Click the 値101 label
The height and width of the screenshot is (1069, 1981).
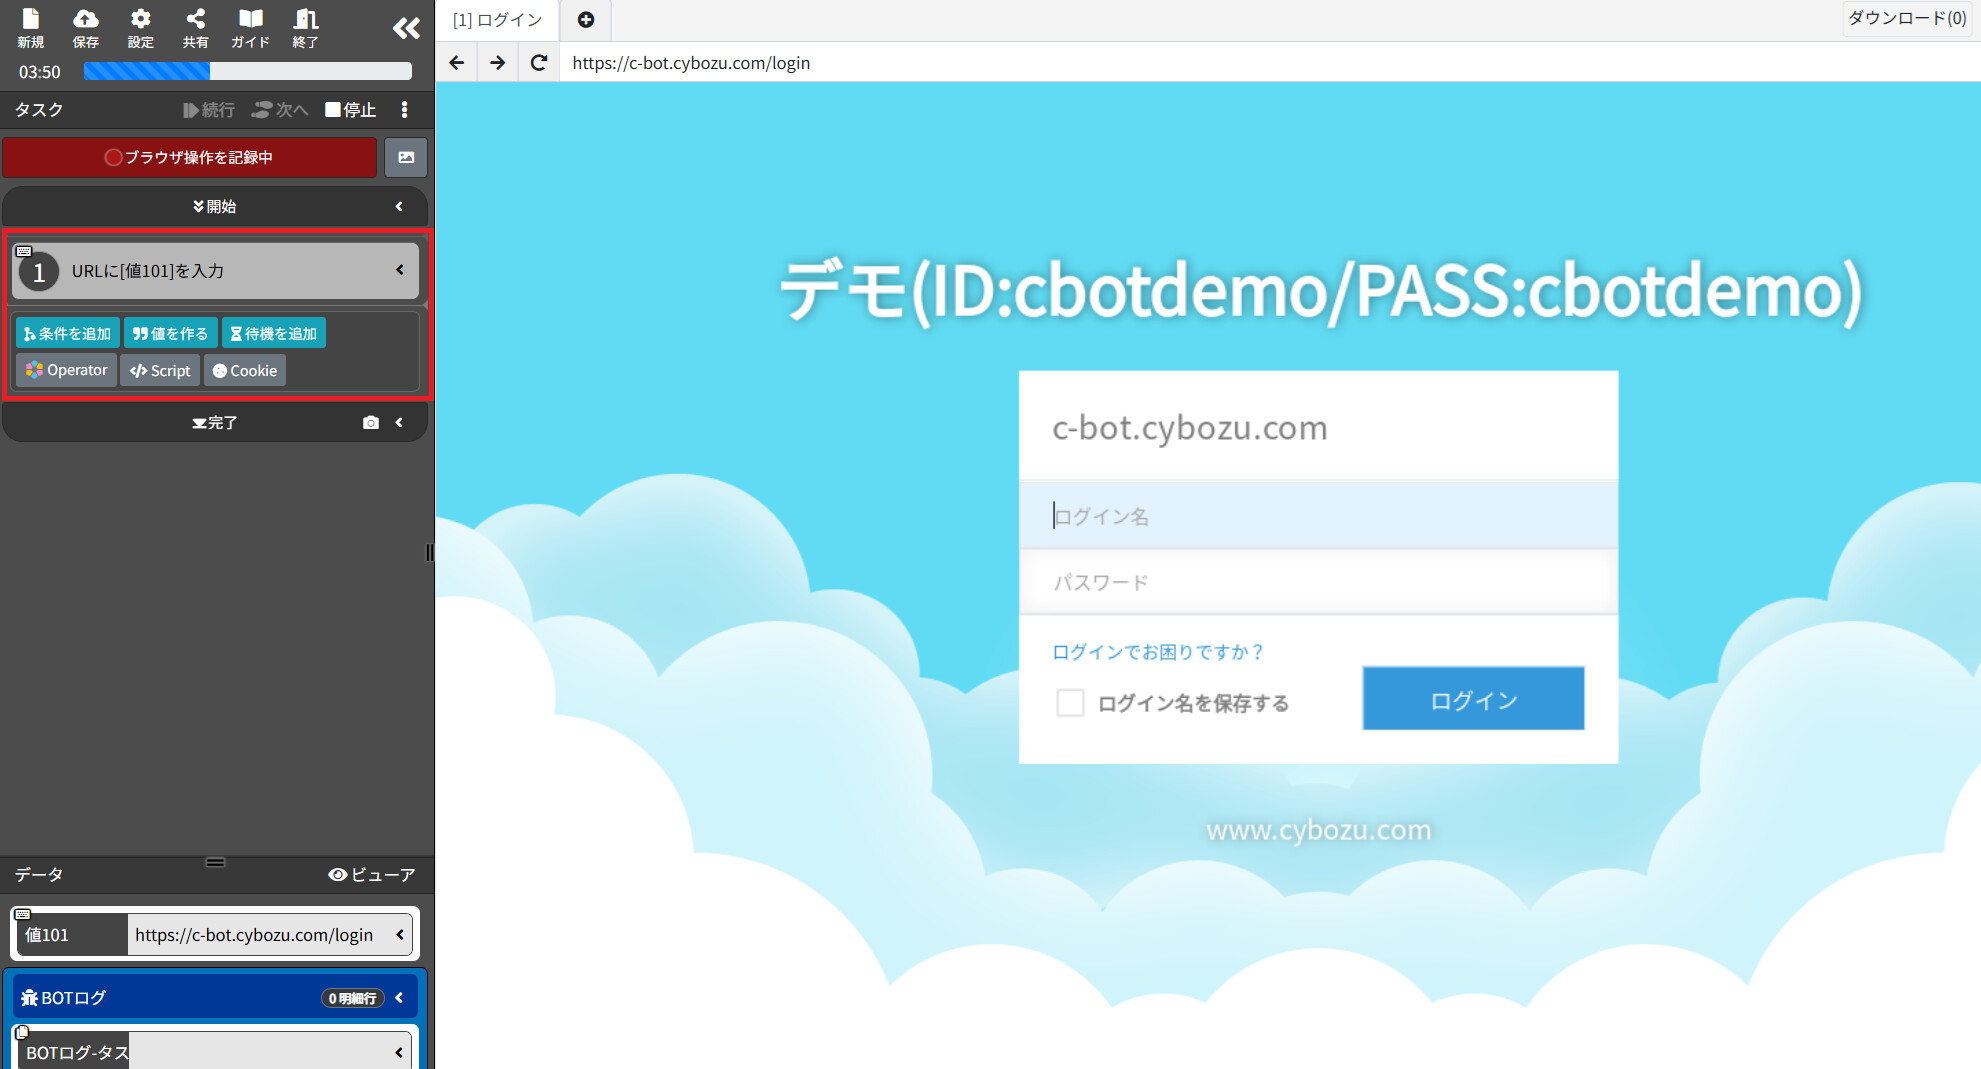coord(47,935)
